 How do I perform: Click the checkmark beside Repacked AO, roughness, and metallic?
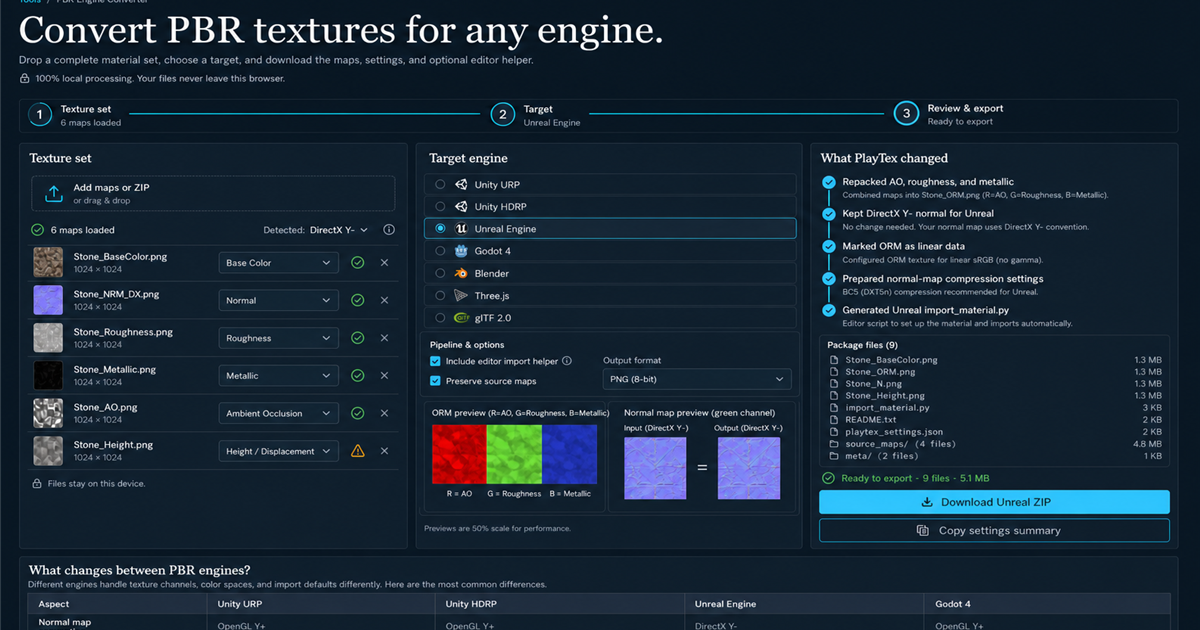[828, 183]
